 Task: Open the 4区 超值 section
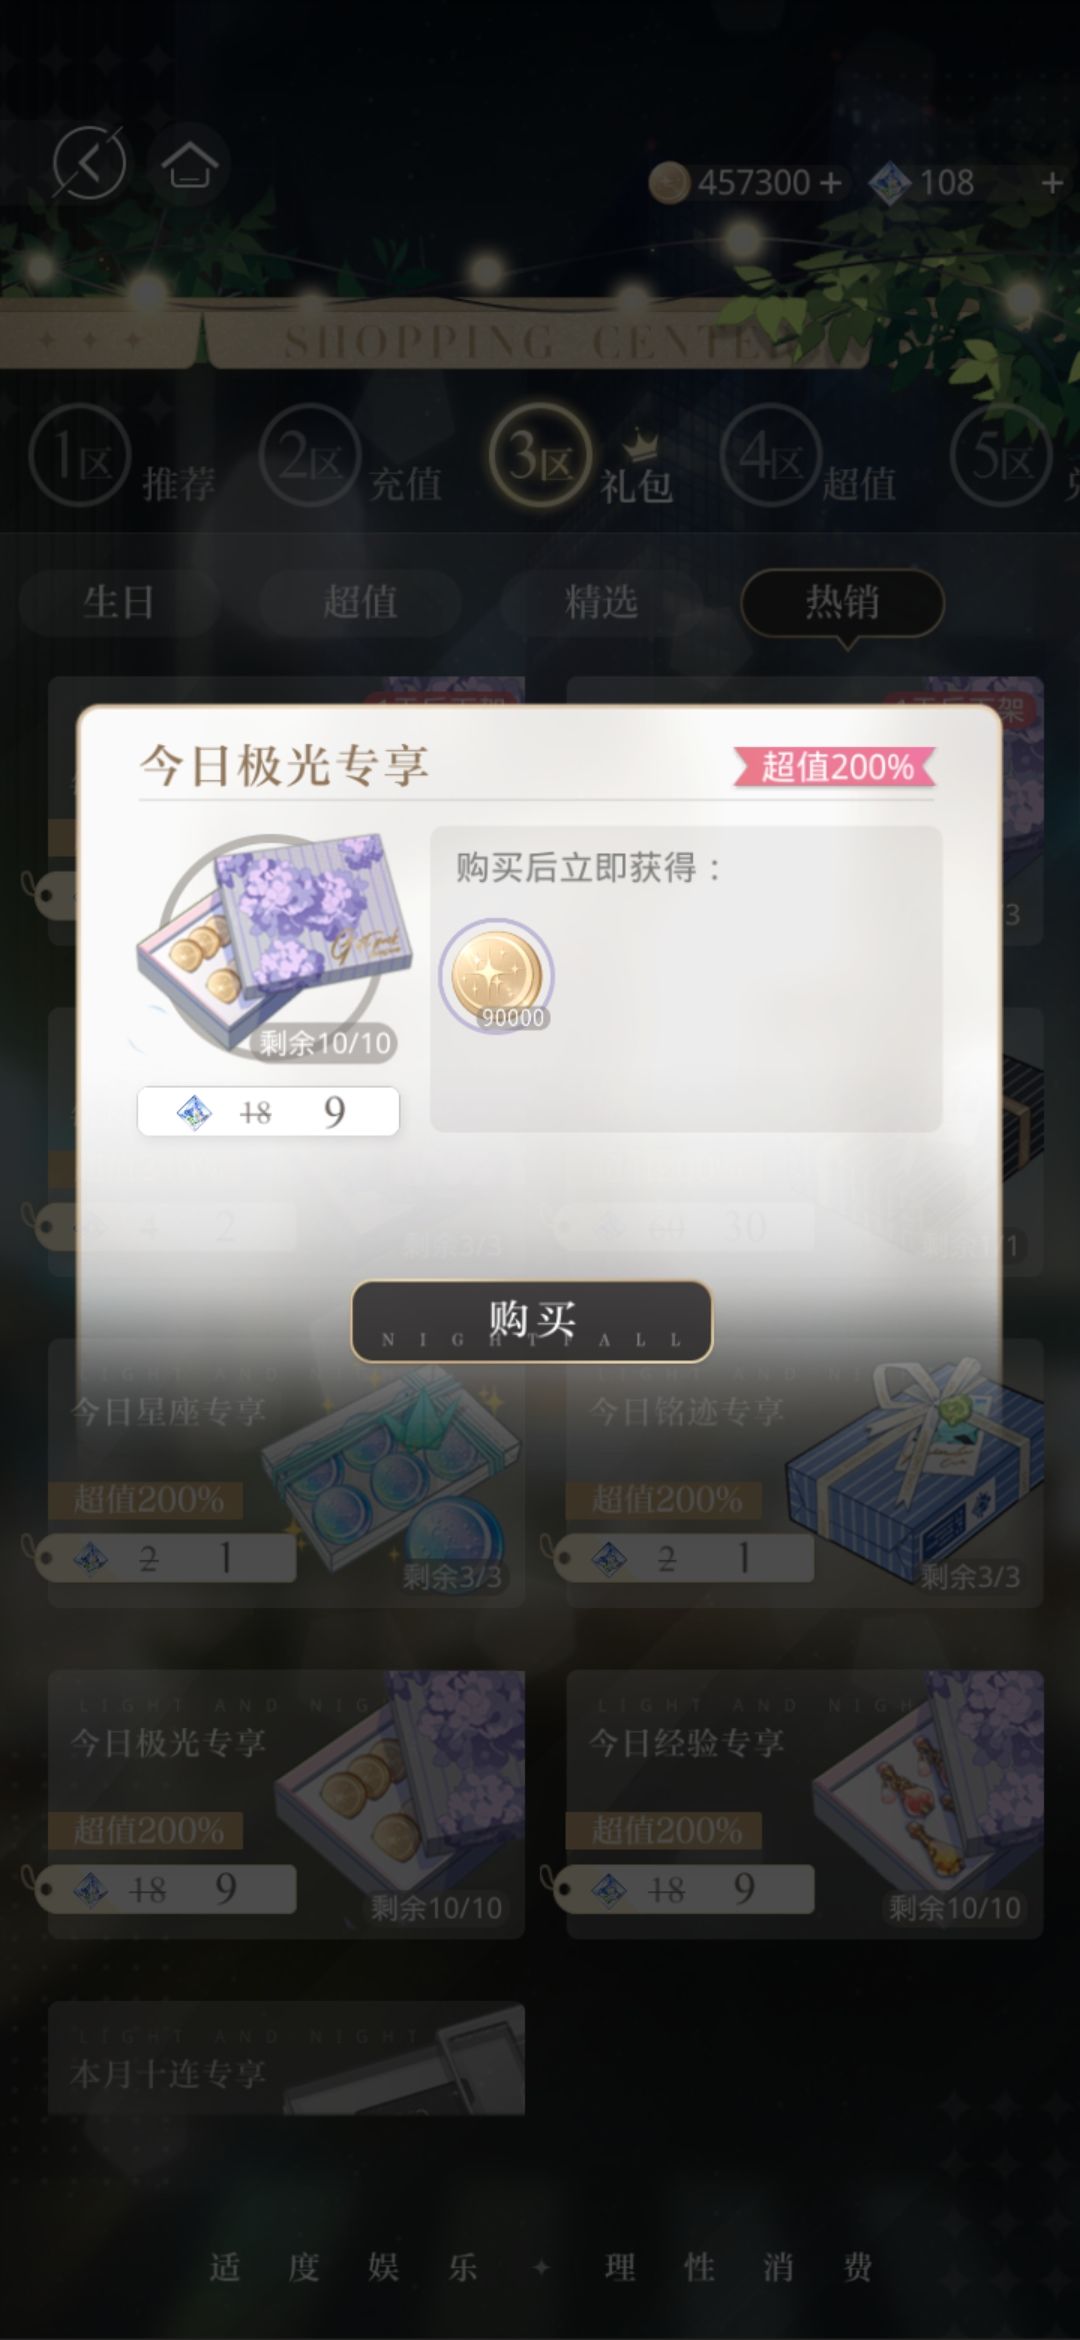808,459
